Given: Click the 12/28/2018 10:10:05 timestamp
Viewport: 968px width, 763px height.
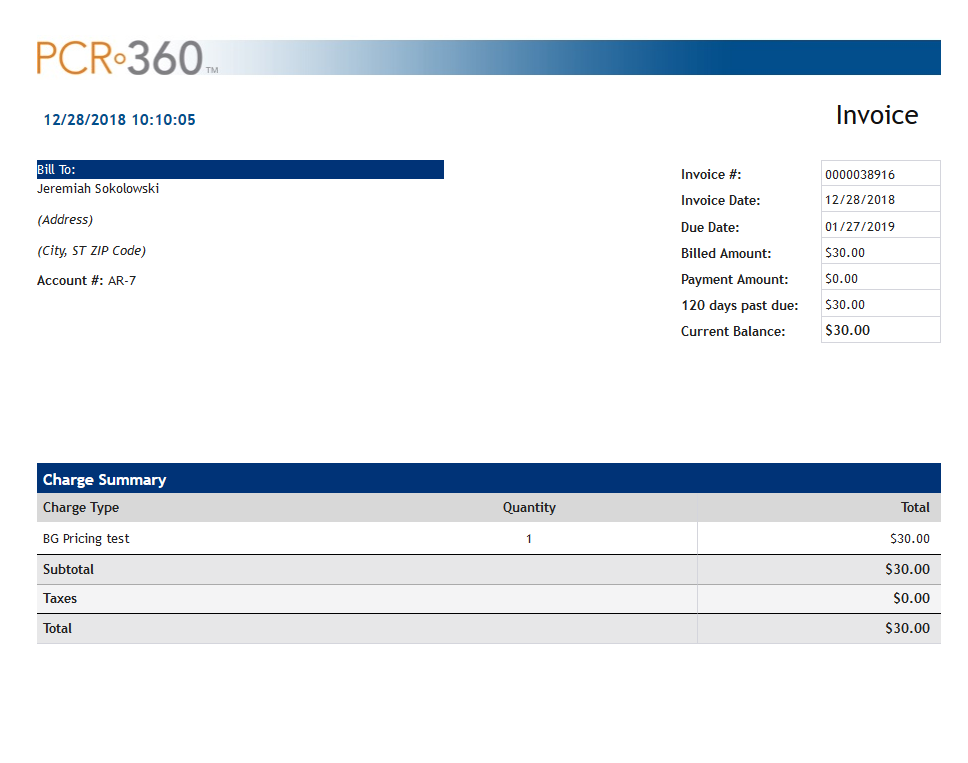Looking at the screenshot, I should click(119, 120).
